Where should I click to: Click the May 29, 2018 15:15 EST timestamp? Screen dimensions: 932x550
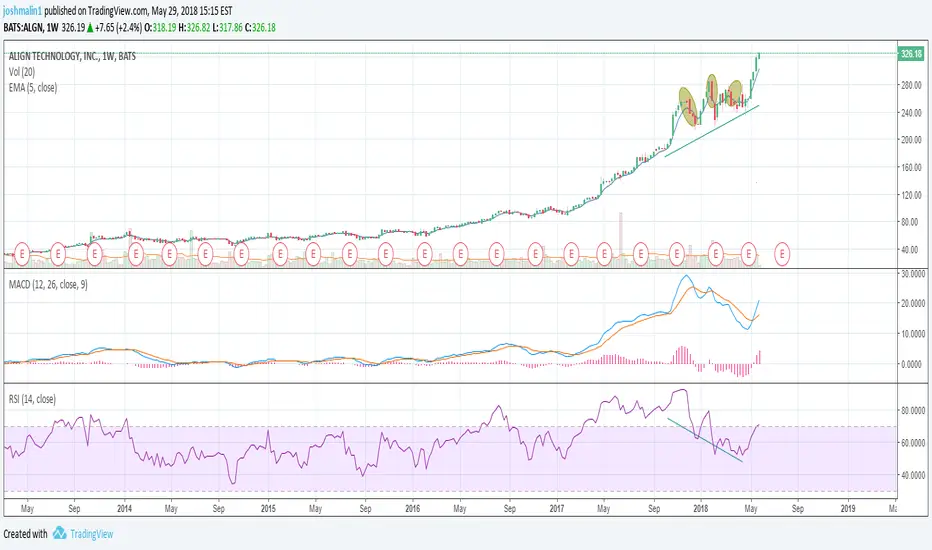coord(191,11)
